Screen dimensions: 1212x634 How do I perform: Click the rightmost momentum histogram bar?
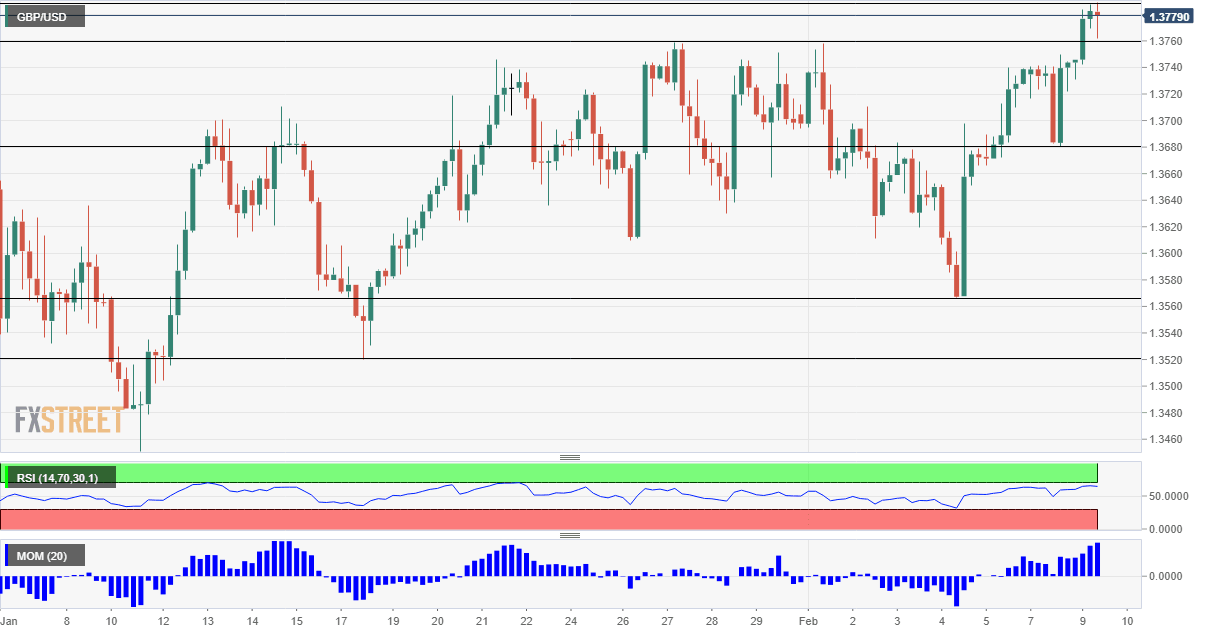pos(1097,559)
